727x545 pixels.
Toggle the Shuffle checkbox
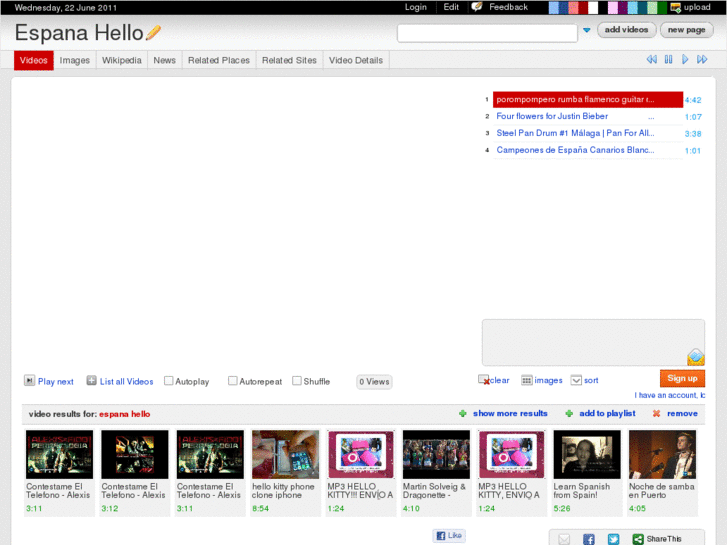point(297,381)
